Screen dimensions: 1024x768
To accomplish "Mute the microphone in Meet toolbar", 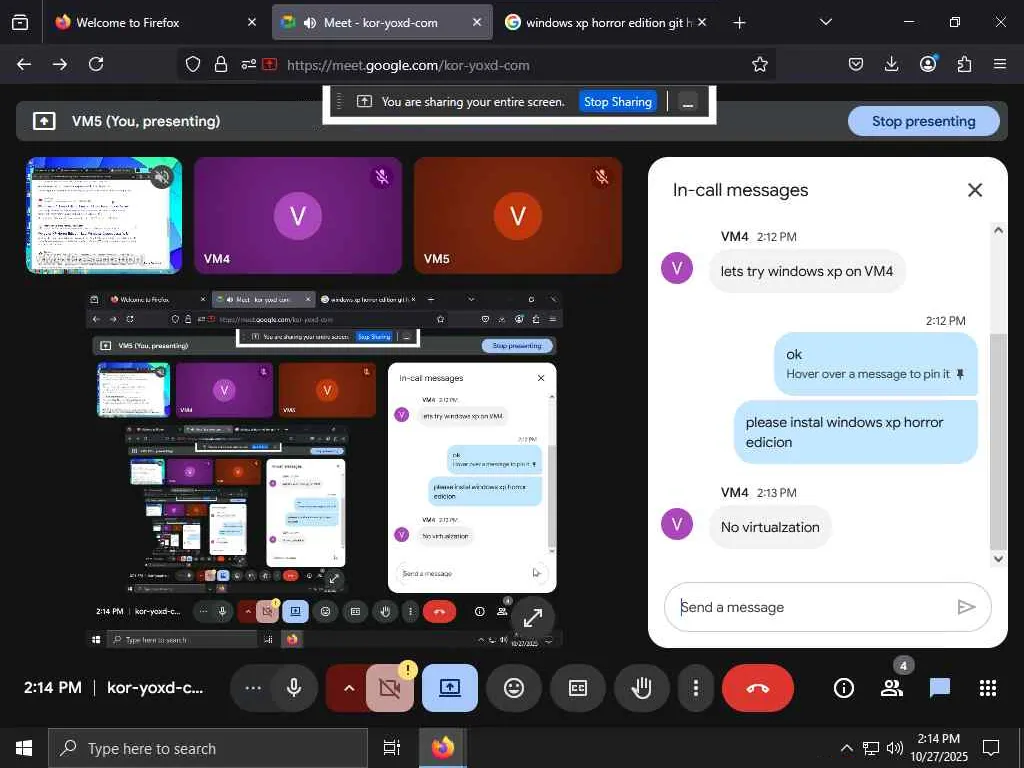I will click(294, 688).
